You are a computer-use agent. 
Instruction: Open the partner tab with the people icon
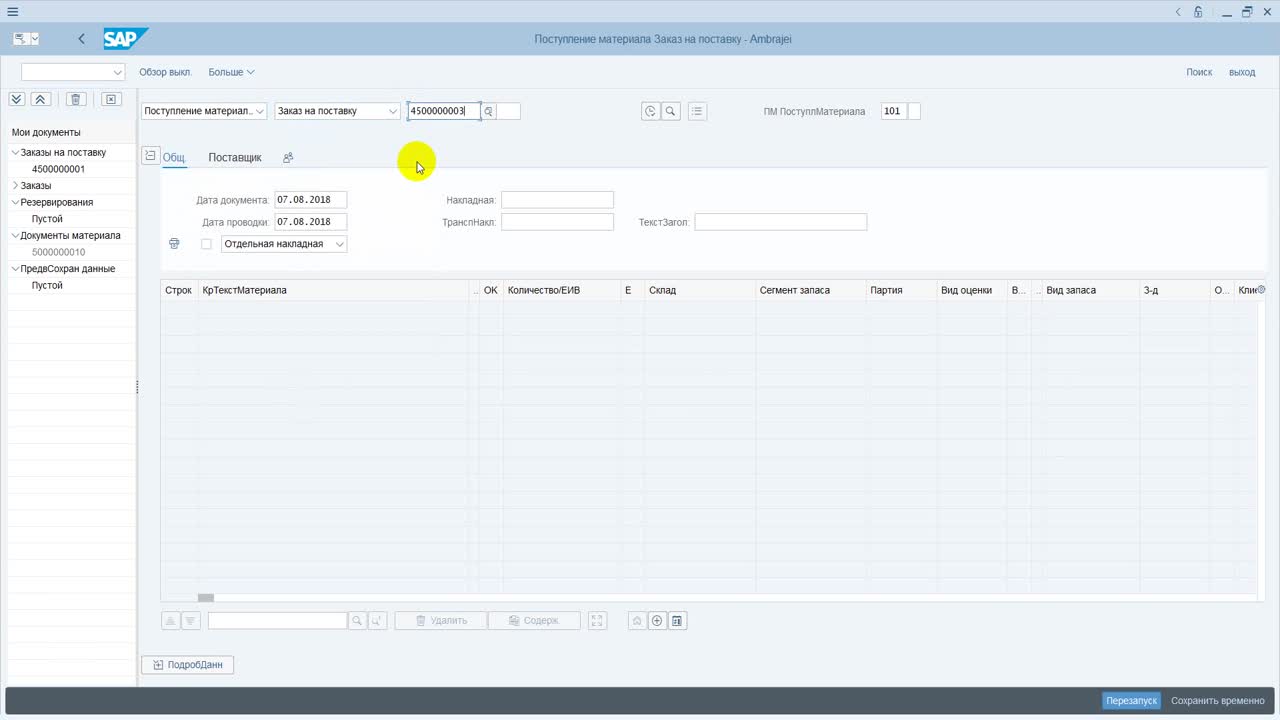(288, 157)
